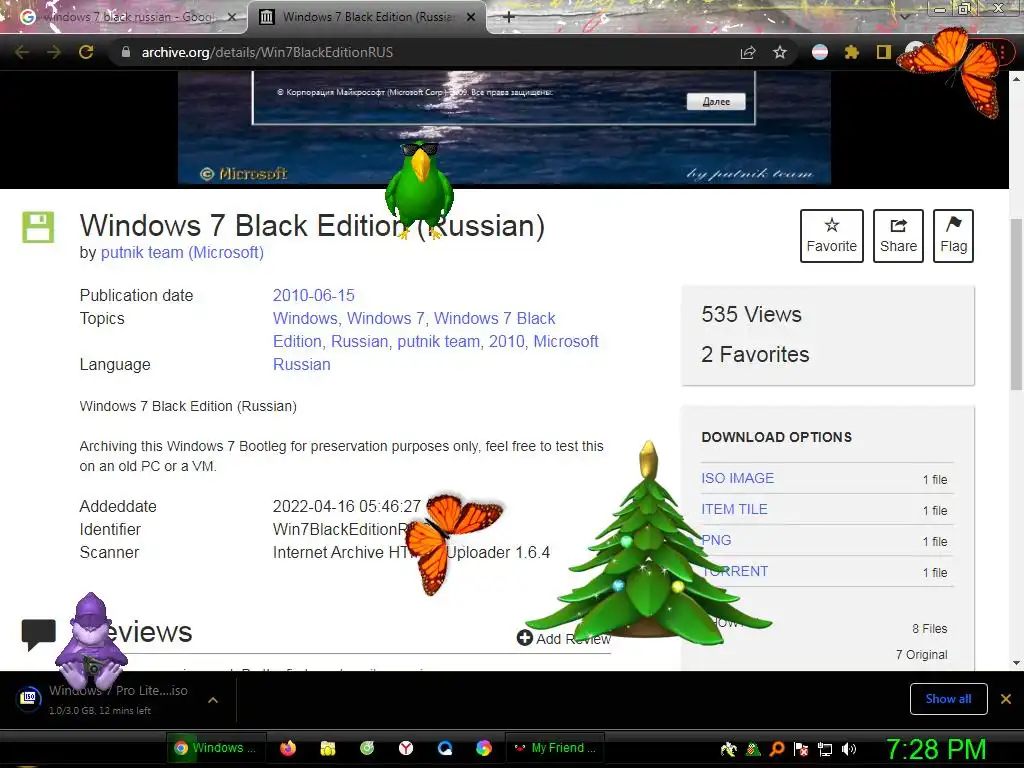Select the '8 Files' count

(x=929, y=629)
